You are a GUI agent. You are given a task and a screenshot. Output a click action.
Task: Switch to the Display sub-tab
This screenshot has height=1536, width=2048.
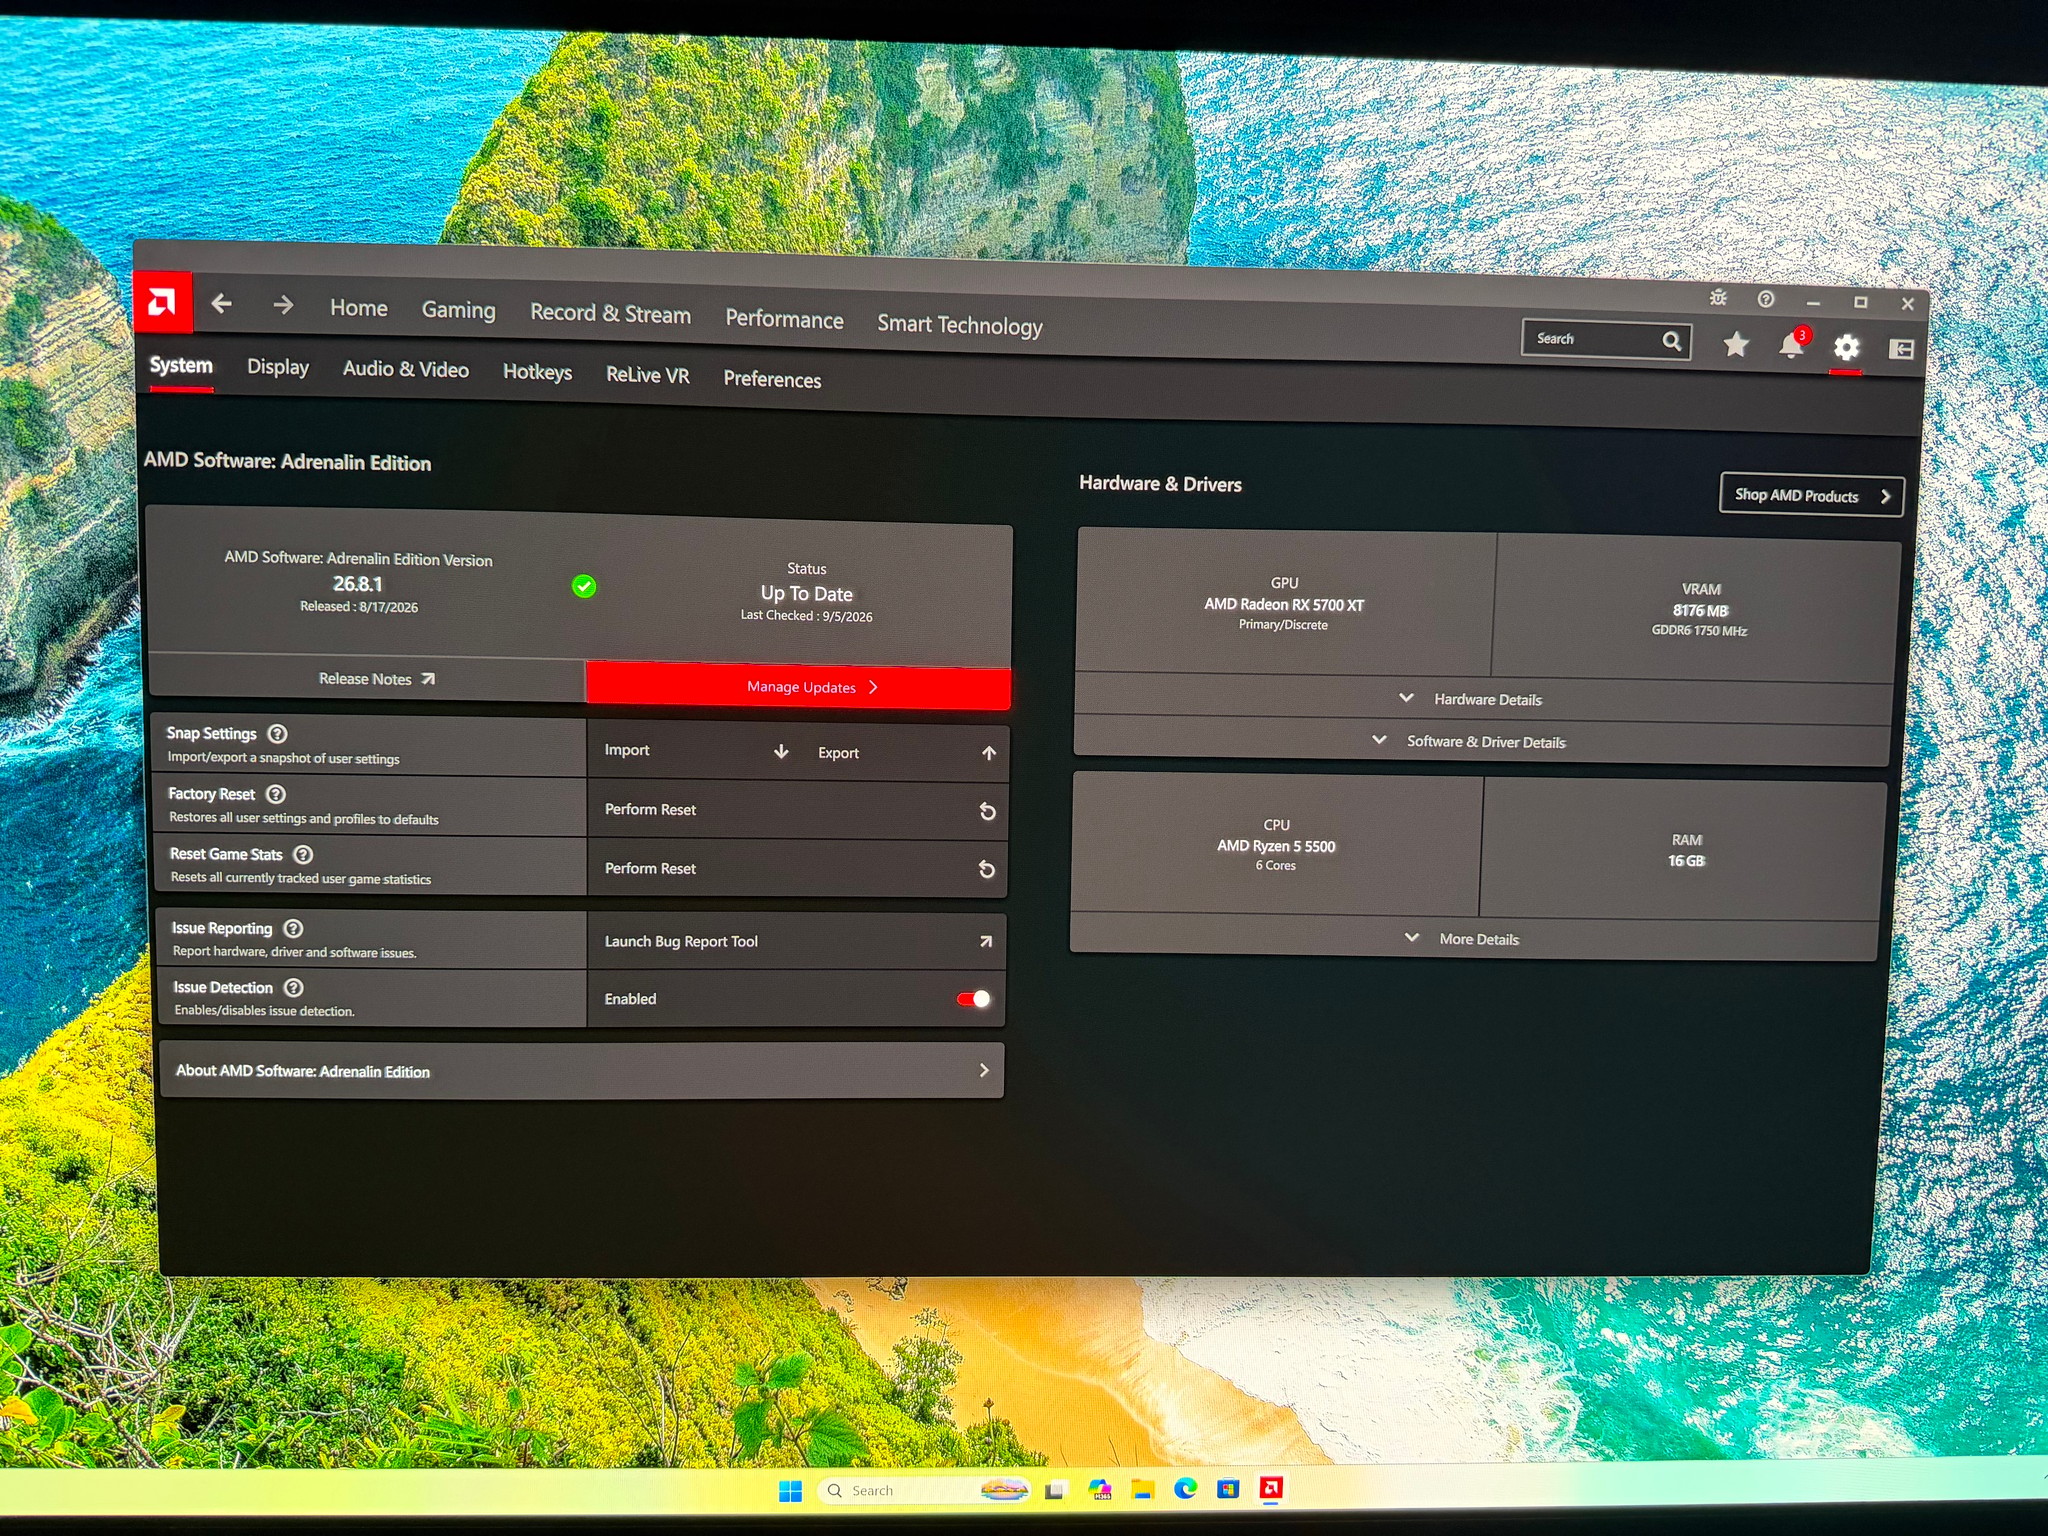pos(278,368)
